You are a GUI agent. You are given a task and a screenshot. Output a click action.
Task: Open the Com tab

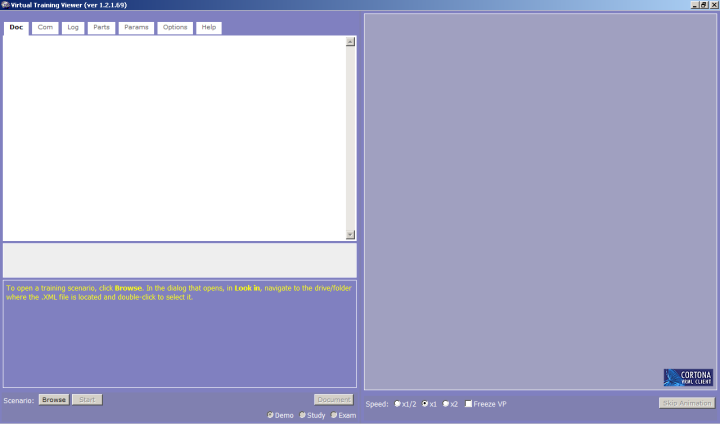[x=45, y=28]
